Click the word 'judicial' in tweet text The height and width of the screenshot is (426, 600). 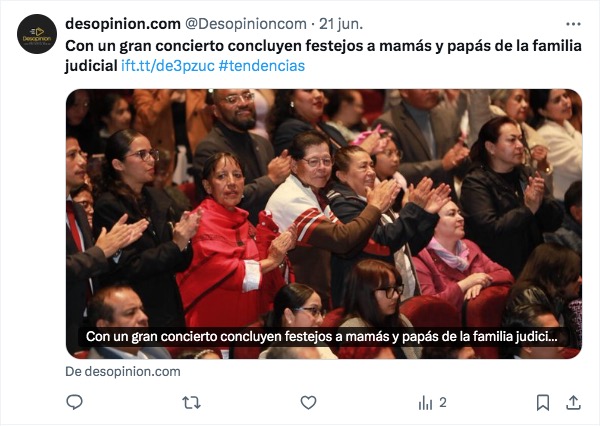[91, 66]
